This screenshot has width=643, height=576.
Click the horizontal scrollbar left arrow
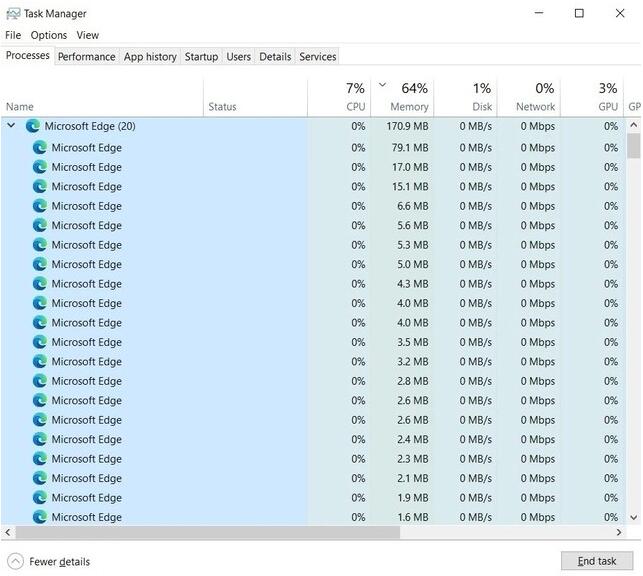(x=8, y=532)
